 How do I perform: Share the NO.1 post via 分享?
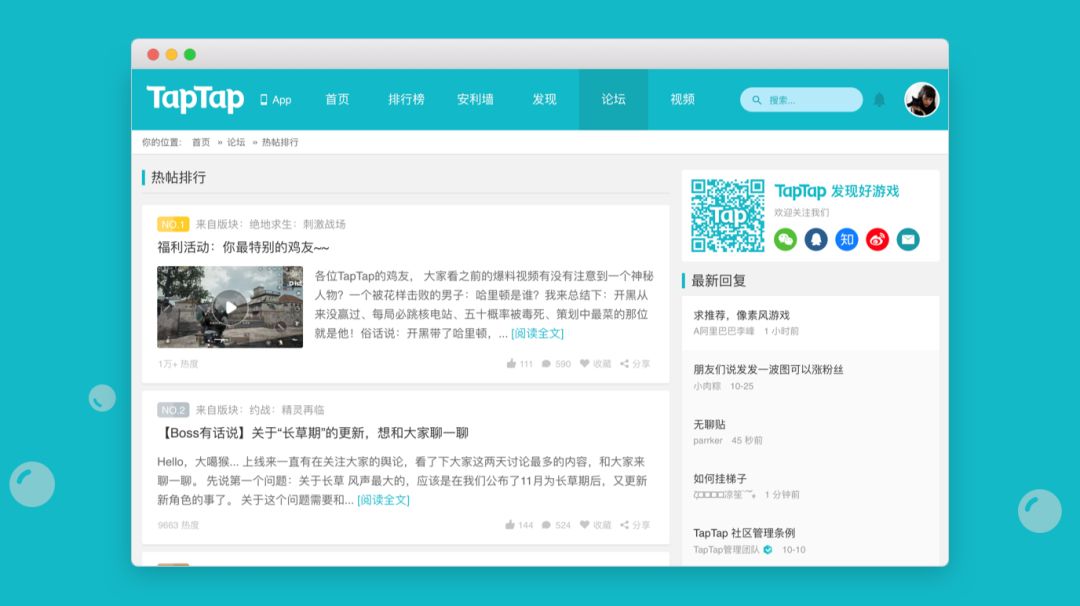635,364
